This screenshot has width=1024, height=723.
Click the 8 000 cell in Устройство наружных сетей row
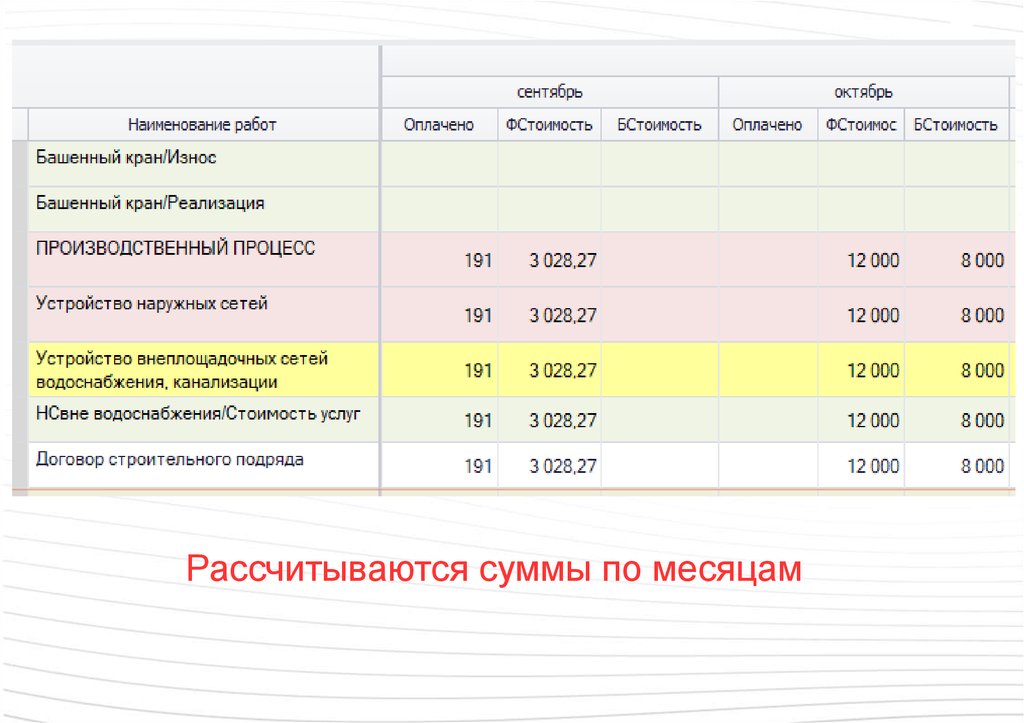[982, 316]
